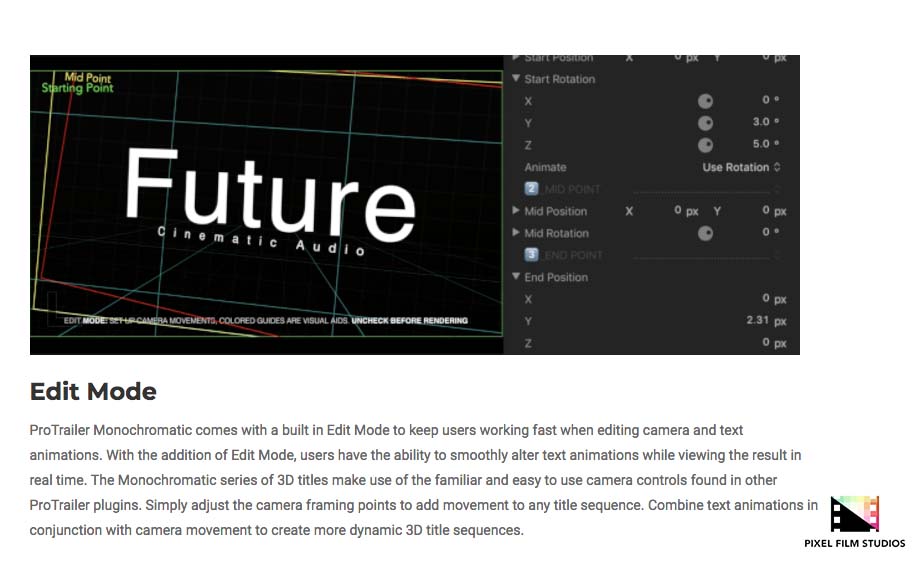Screen dimensions: 915x565
Task: Select the Start Rotation Y value 3.0°
Action: coord(766,121)
